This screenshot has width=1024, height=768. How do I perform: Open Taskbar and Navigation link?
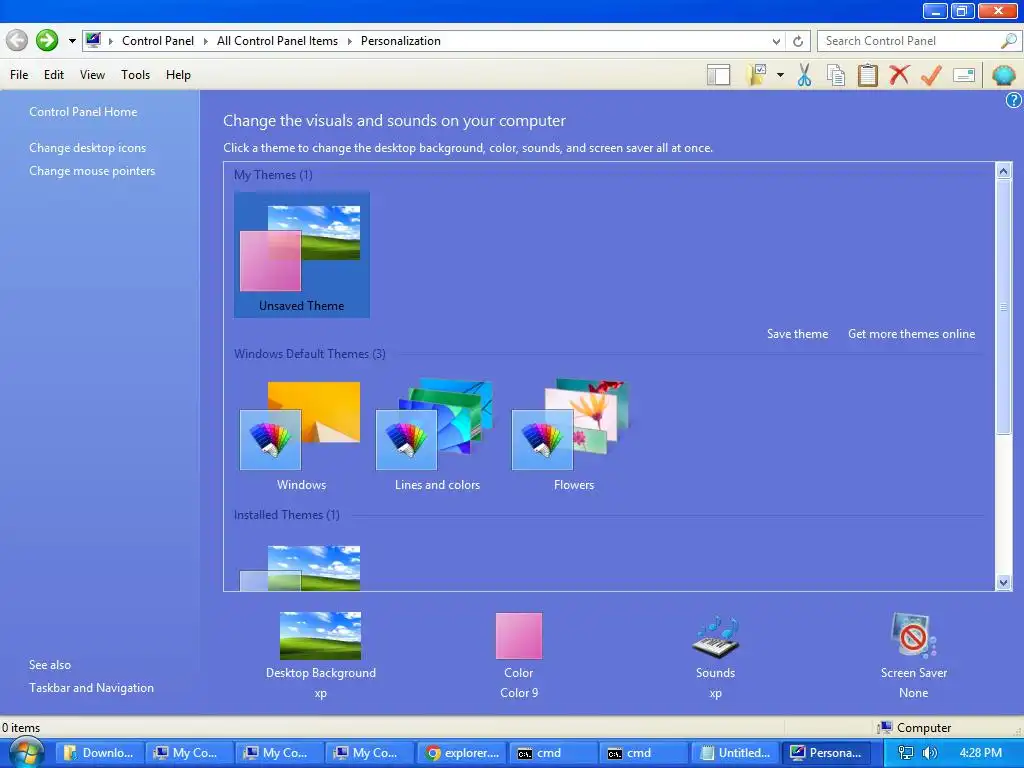coord(91,688)
